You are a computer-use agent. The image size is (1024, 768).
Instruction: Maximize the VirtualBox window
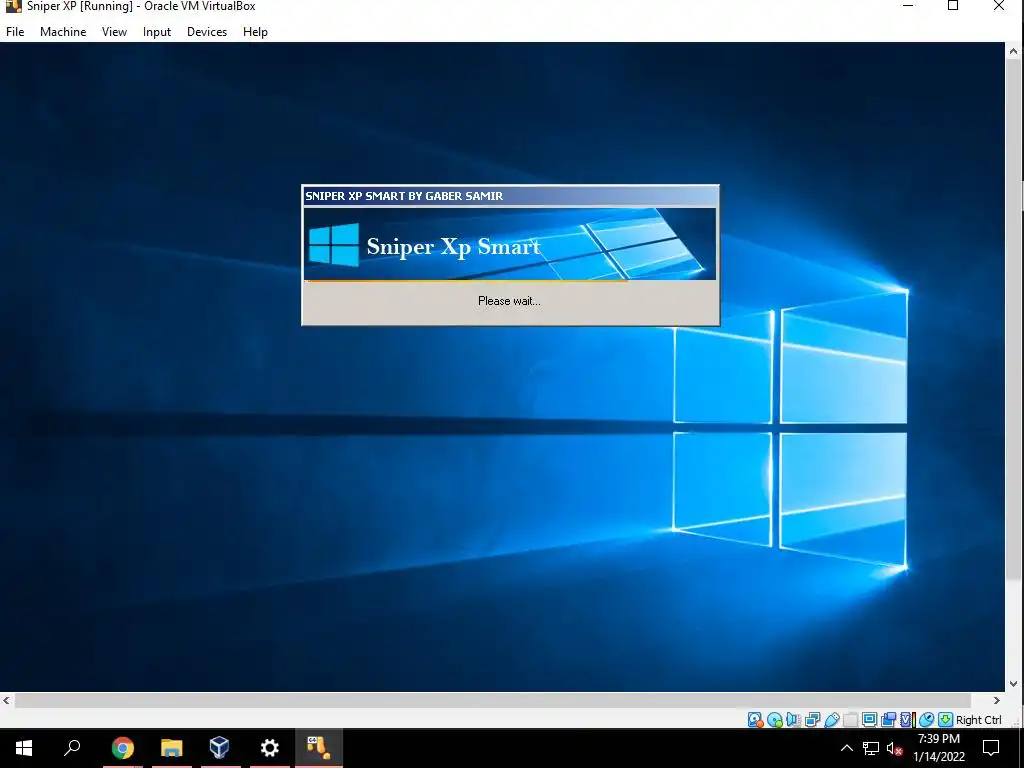click(953, 6)
